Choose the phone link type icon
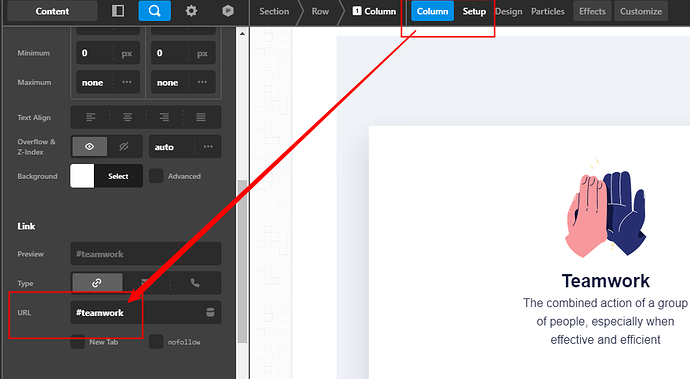This screenshot has width=690, height=379. coord(195,283)
